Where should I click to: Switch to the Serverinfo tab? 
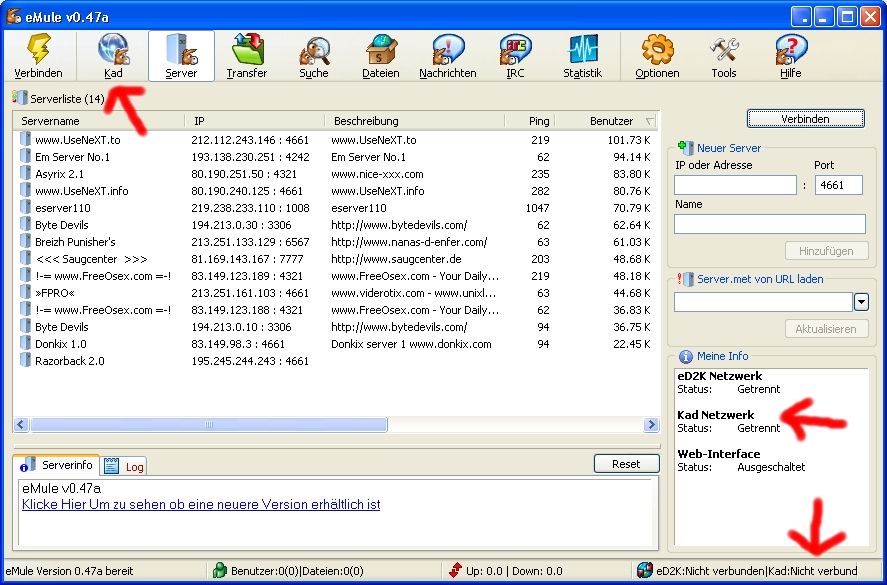click(57, 465)
